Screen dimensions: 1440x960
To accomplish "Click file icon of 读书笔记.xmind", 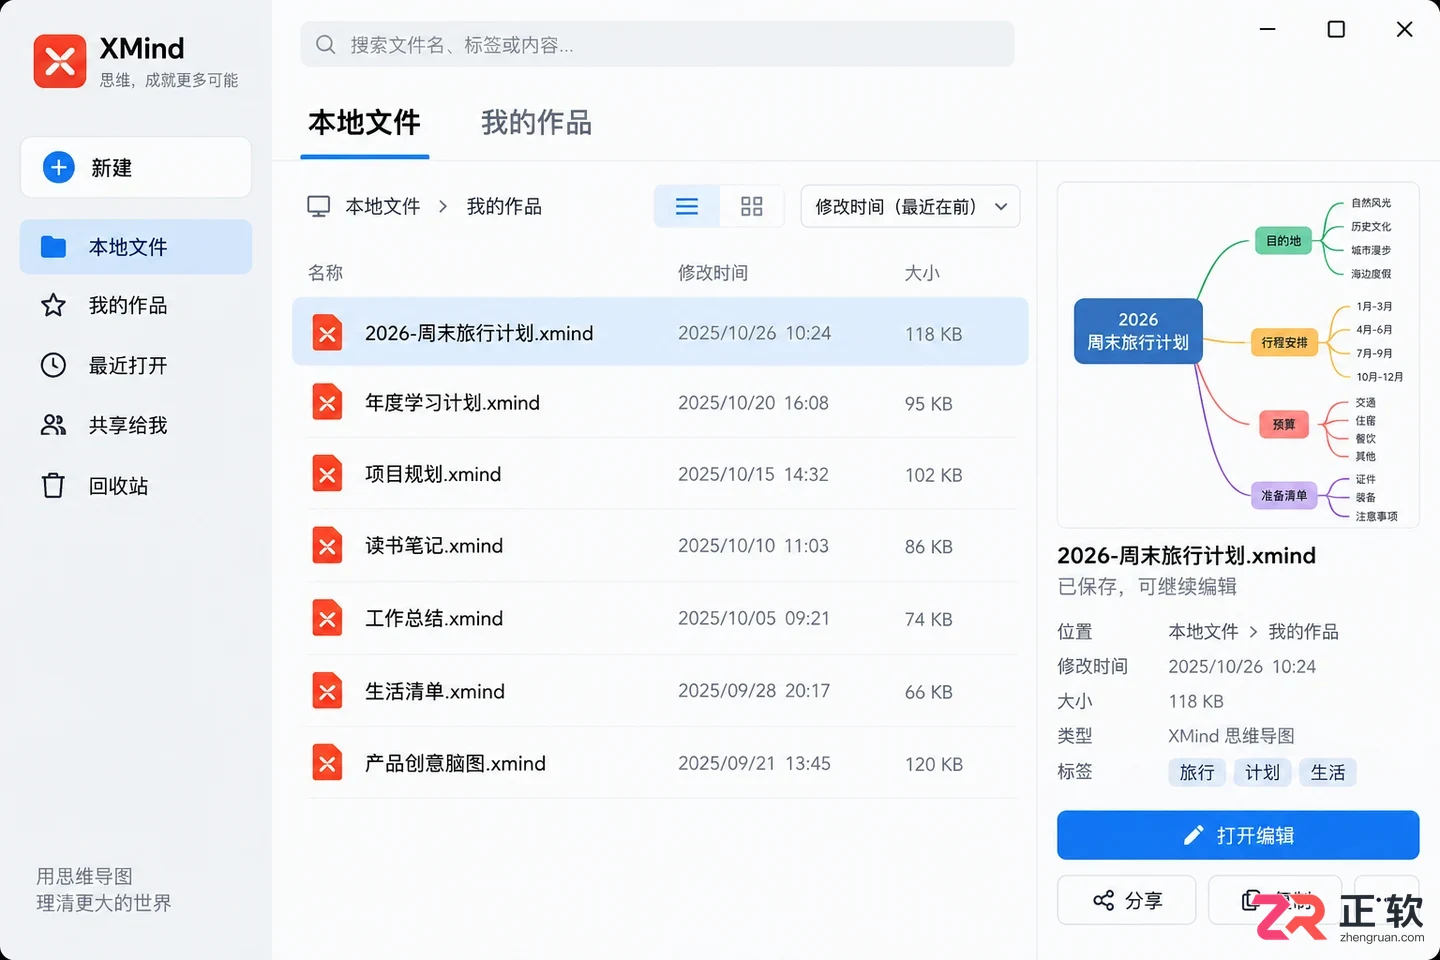I will (327, 545).
